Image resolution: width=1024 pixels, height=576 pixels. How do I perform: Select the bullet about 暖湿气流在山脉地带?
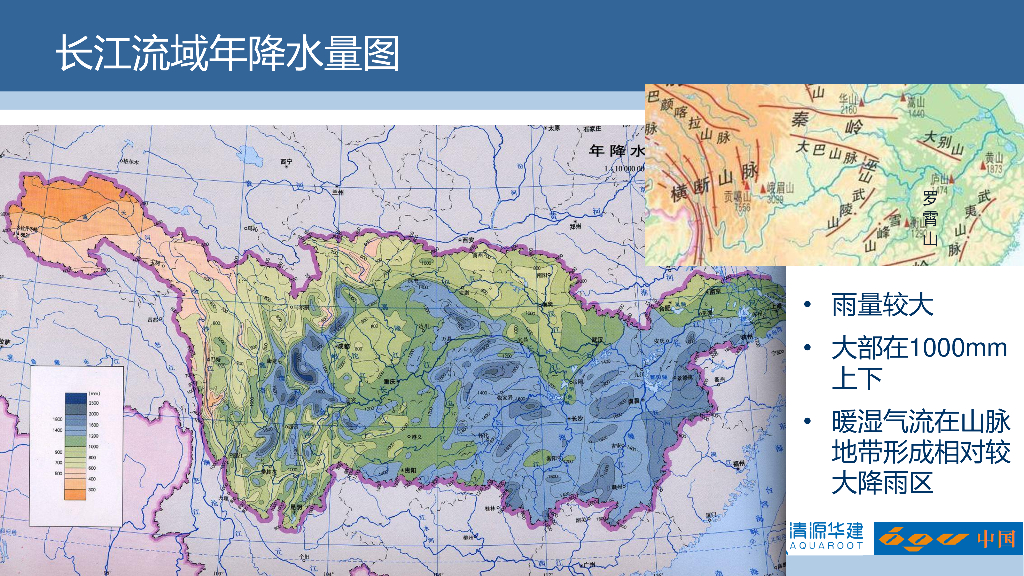921,453
